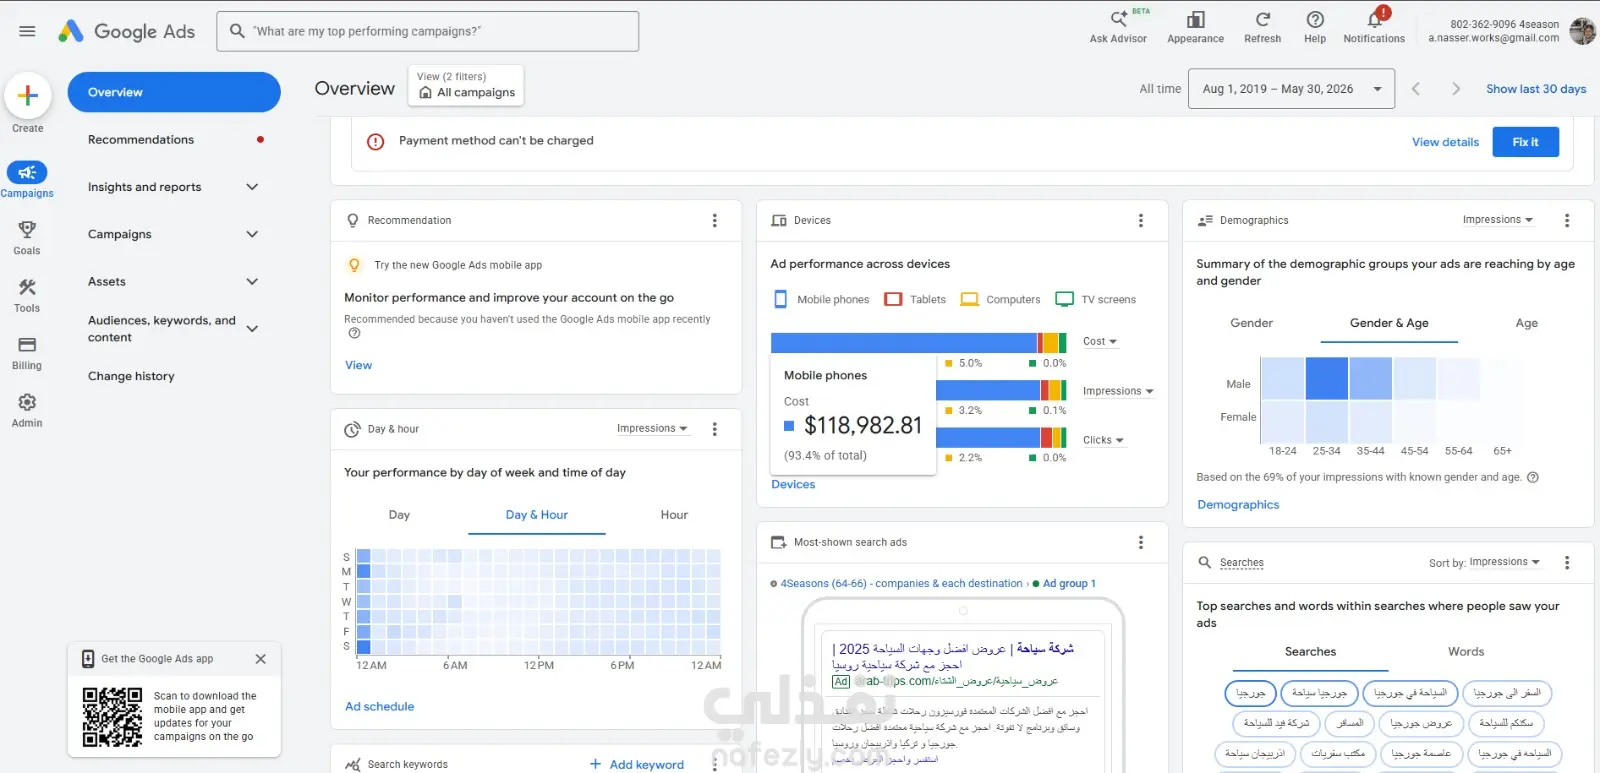
Task: Go to next date range
Action: (x=1456, y=89)
